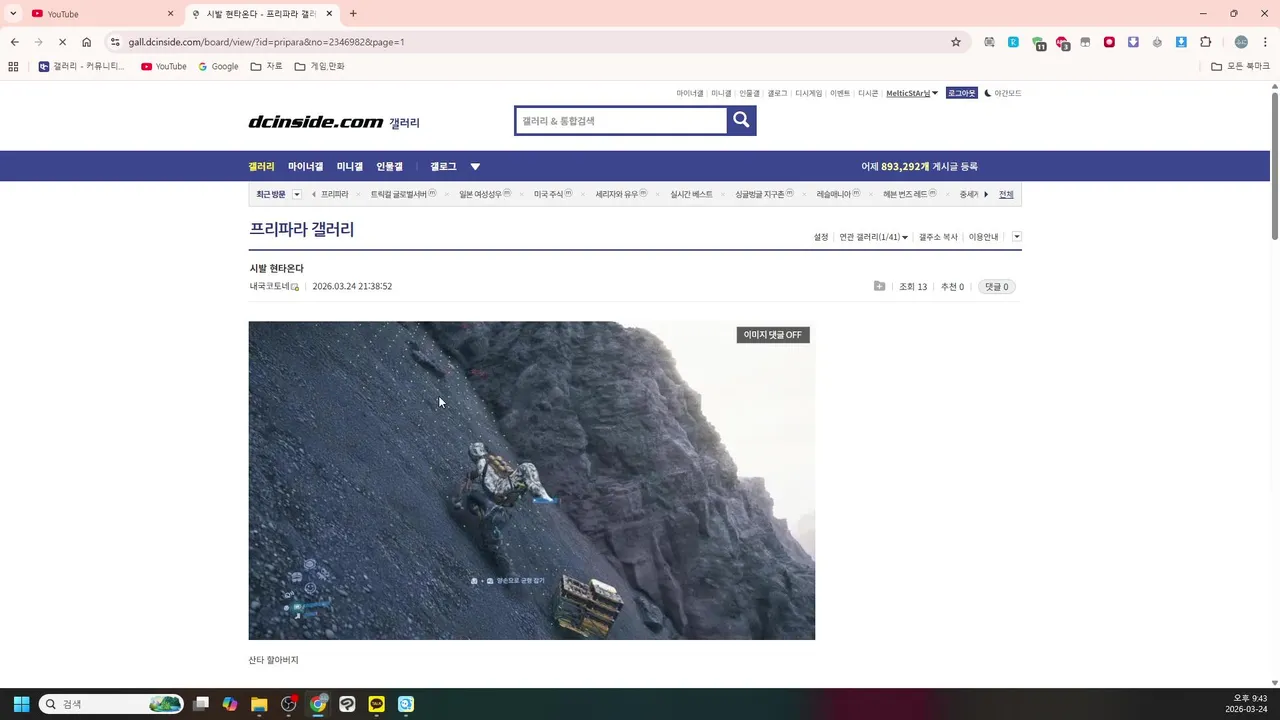Open Task View in the taskbar
1280x720 pixels.
pyautogui.click(x=201, y=704)
